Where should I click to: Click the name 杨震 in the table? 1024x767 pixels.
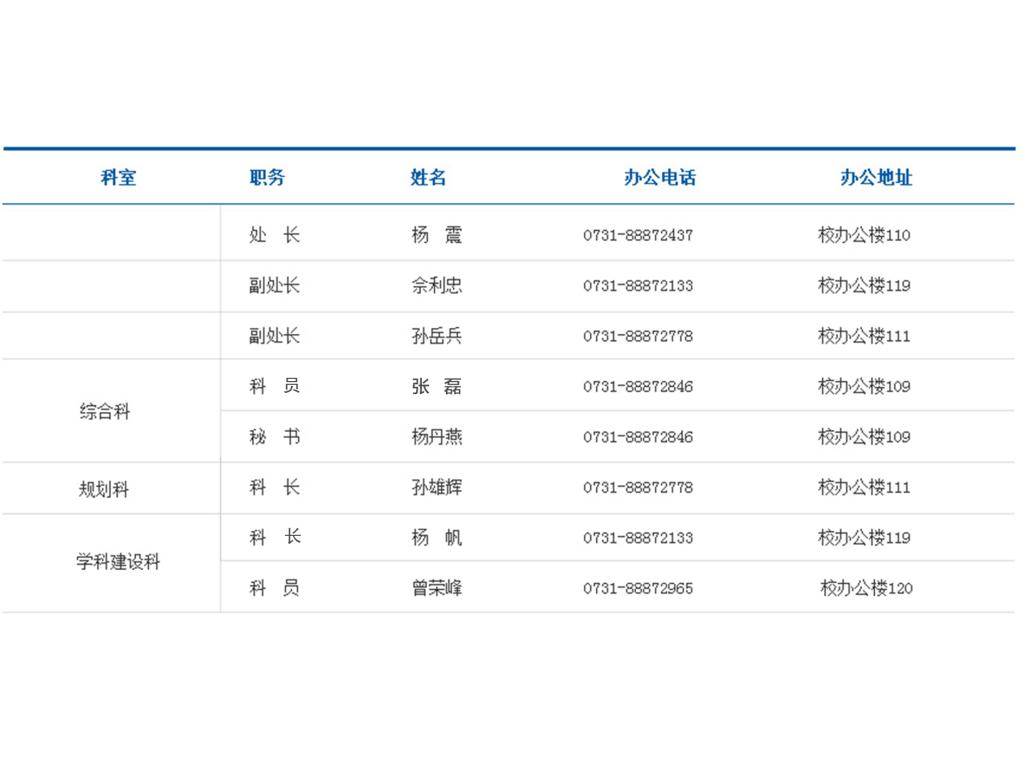[437, 236]
